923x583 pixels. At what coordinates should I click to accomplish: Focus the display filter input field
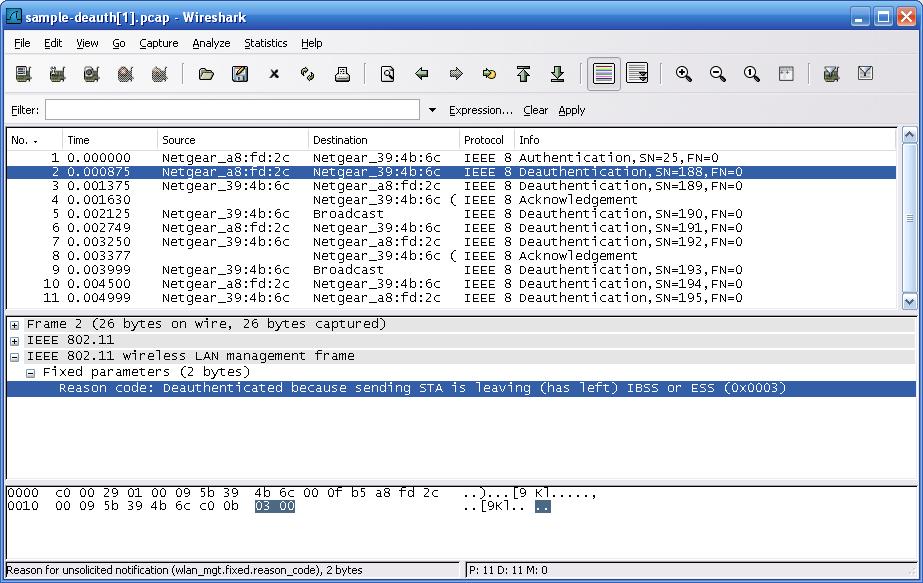coord(233,110)
